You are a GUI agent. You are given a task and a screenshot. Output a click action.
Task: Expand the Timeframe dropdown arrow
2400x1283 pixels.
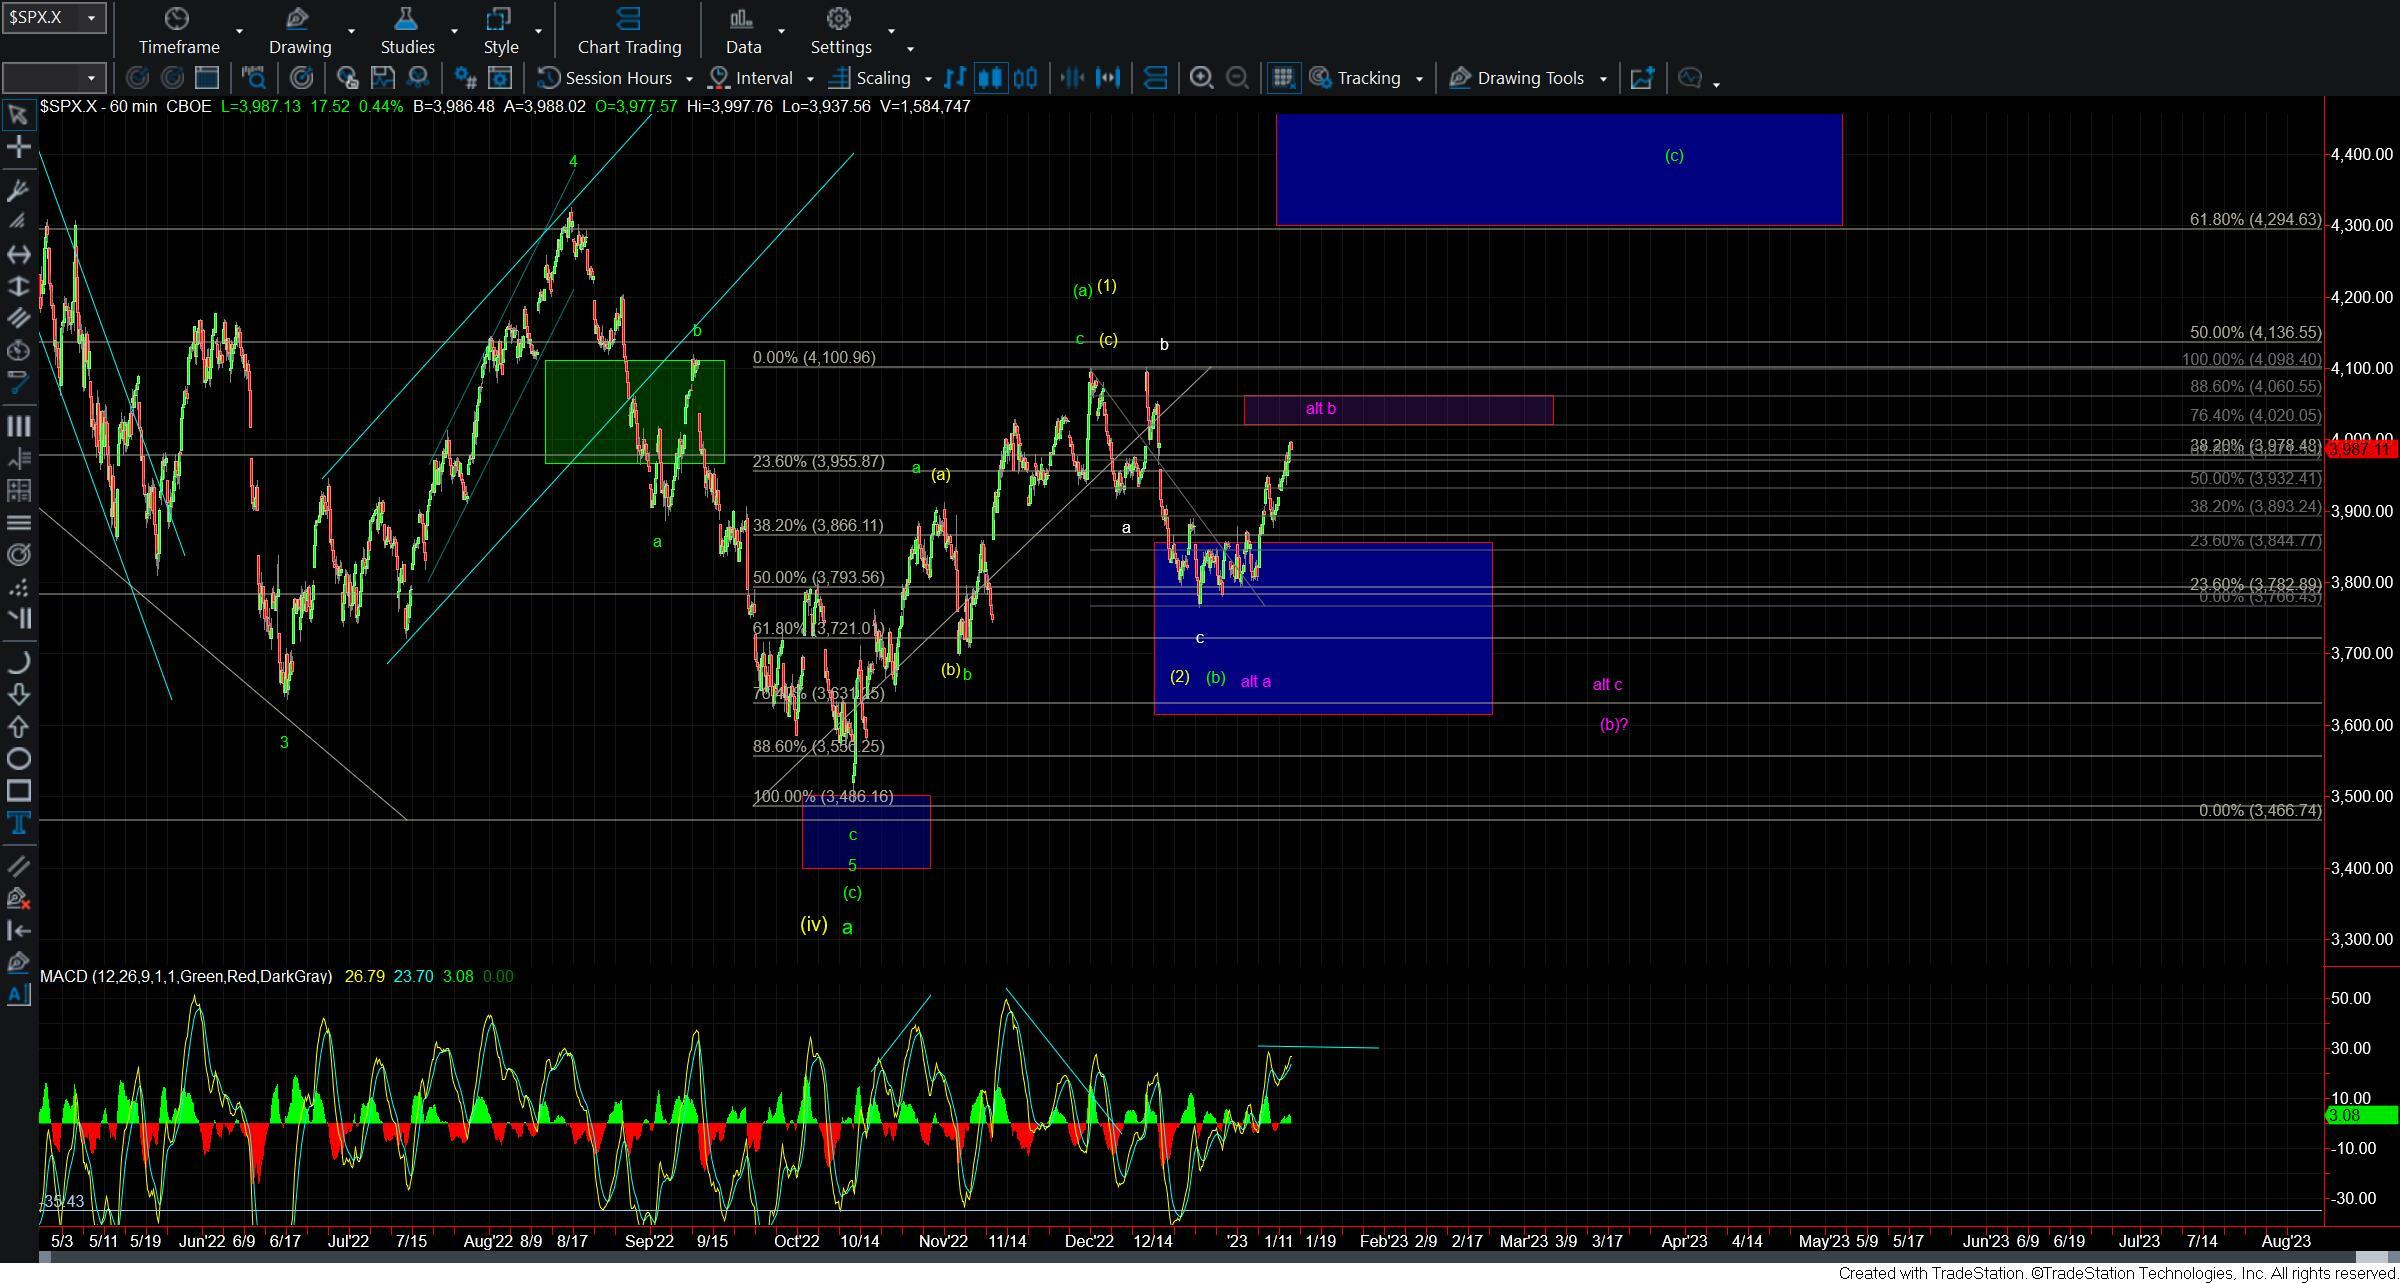(x=239, y=32)
